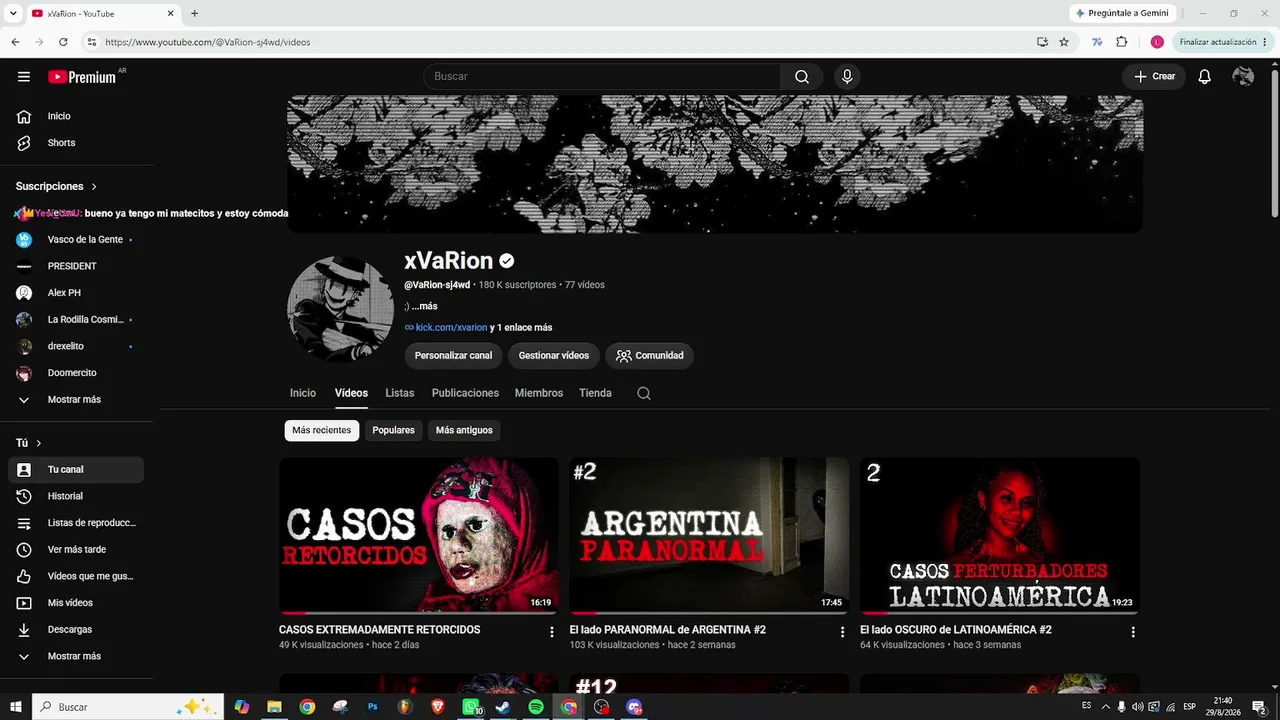The width and height of the screenshot is (1280, 720).
Task: Follow the kick.com/xvarion link
Action: pyautogui.click(x=451, y=328)
